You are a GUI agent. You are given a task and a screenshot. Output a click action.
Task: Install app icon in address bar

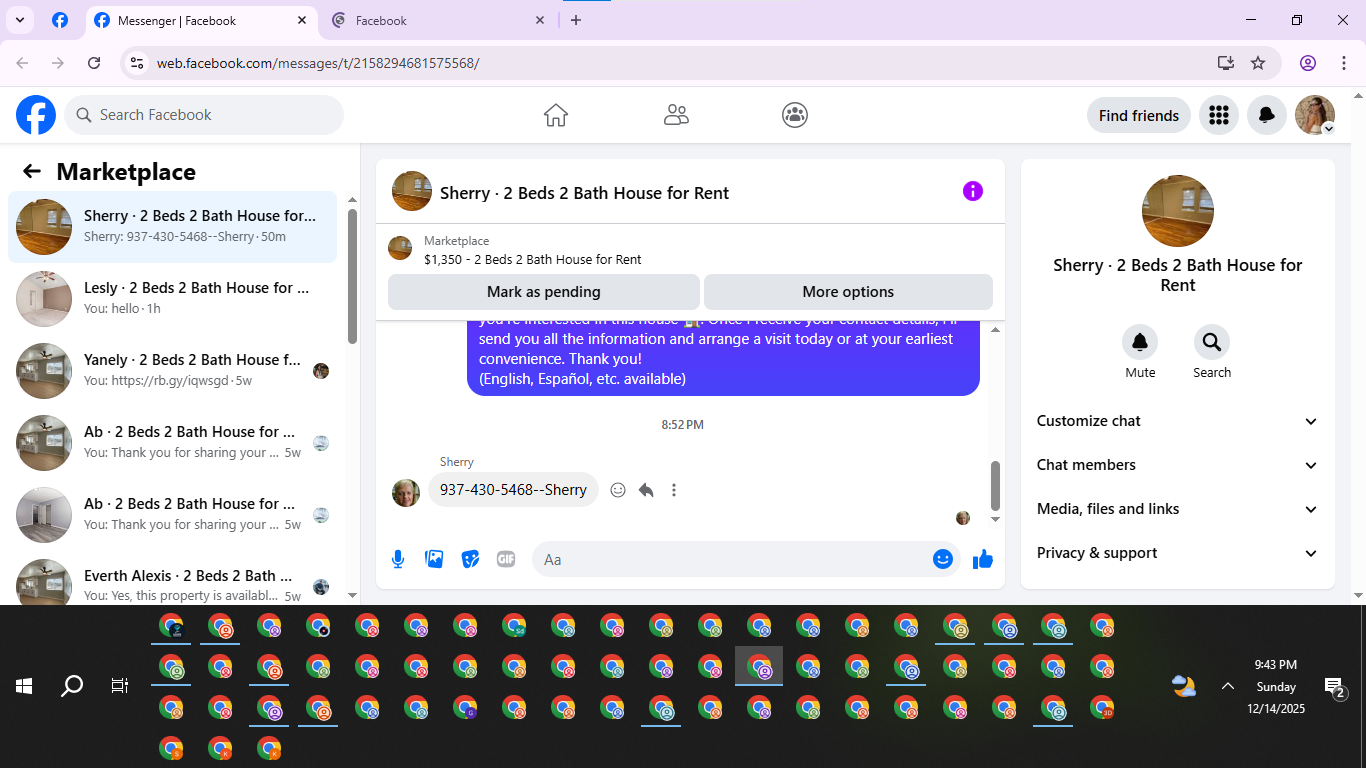[1226, 63]
